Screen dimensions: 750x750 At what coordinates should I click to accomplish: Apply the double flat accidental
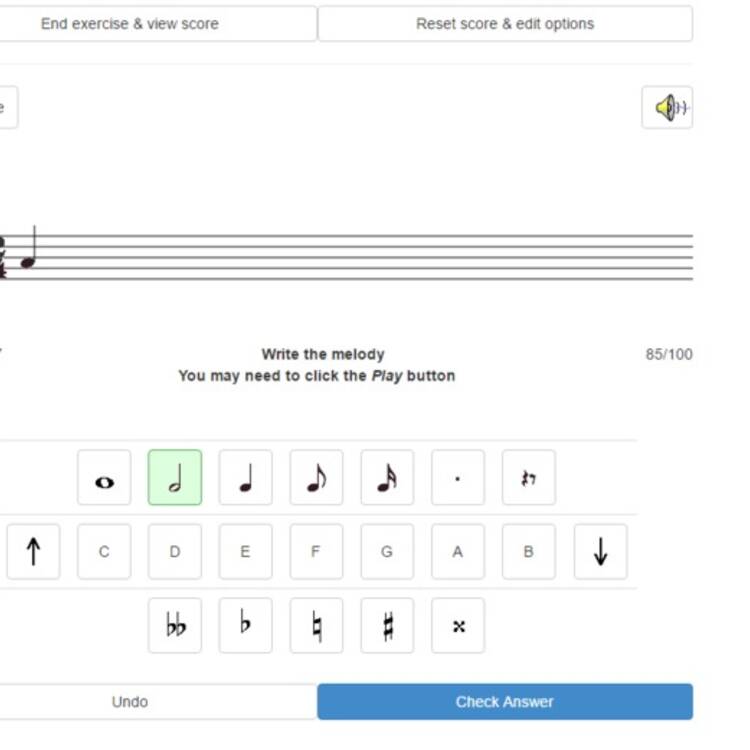[175, 625]
